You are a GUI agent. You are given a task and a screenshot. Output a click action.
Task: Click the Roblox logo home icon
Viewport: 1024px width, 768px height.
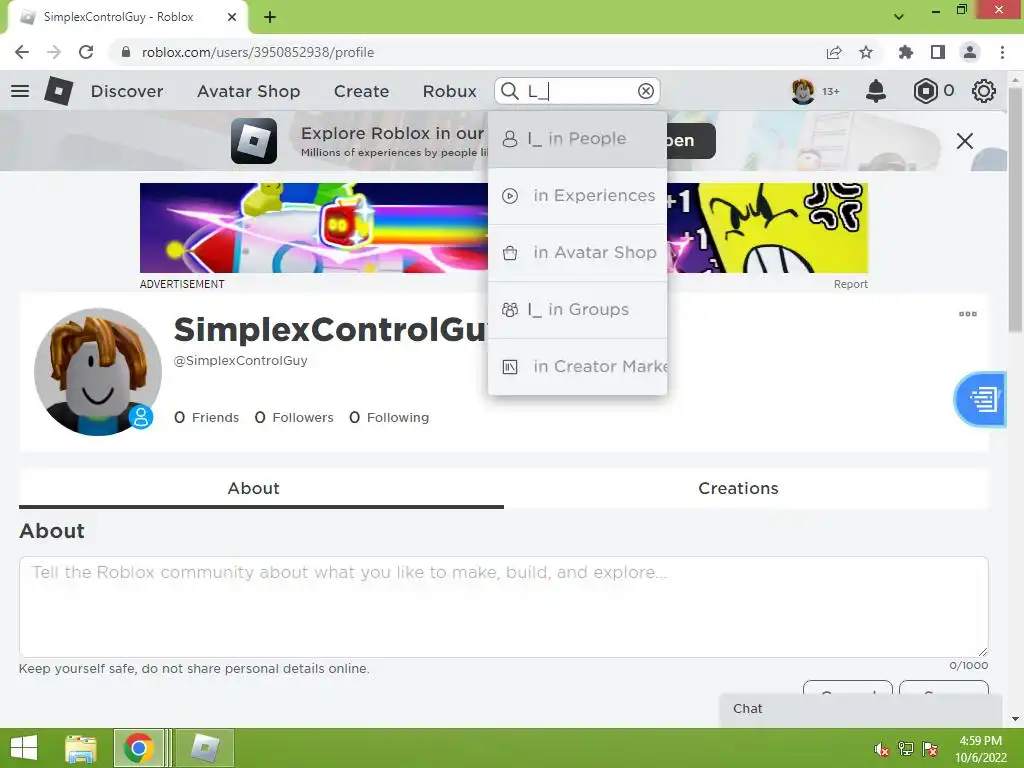[x=58, y=91]
